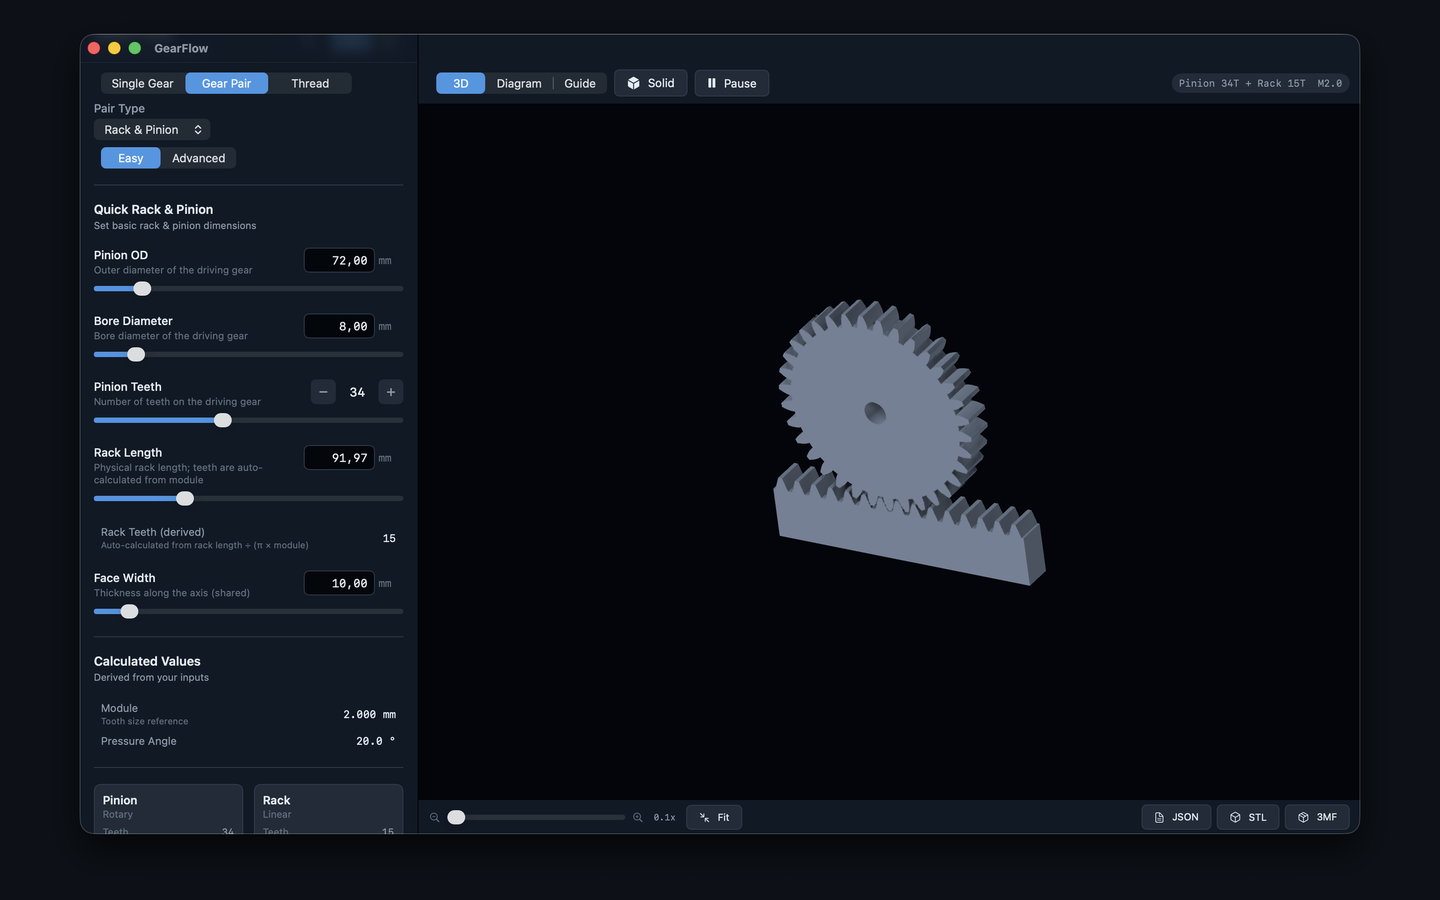This screenshot has width=1440, height=900.
Task: Decrease Pinion Teeth with minus button
Action: (323, 392)
